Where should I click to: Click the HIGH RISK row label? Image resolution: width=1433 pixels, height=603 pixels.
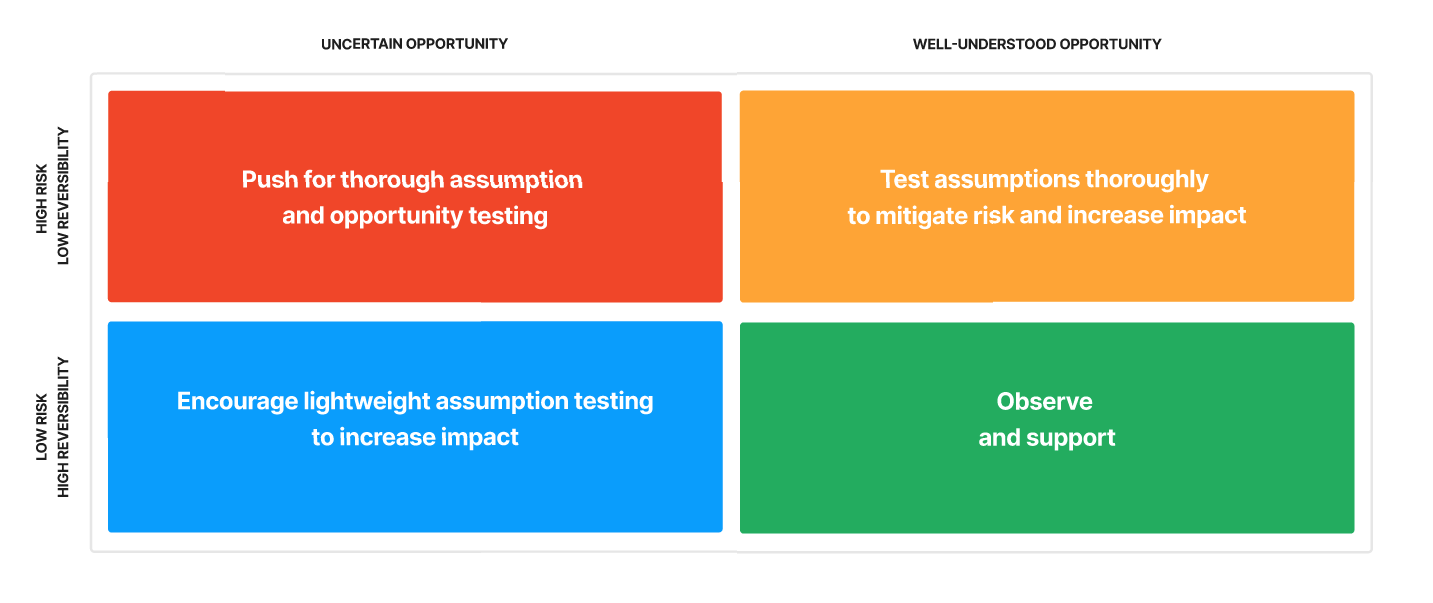pyautogui.click(x=43, y=196)
